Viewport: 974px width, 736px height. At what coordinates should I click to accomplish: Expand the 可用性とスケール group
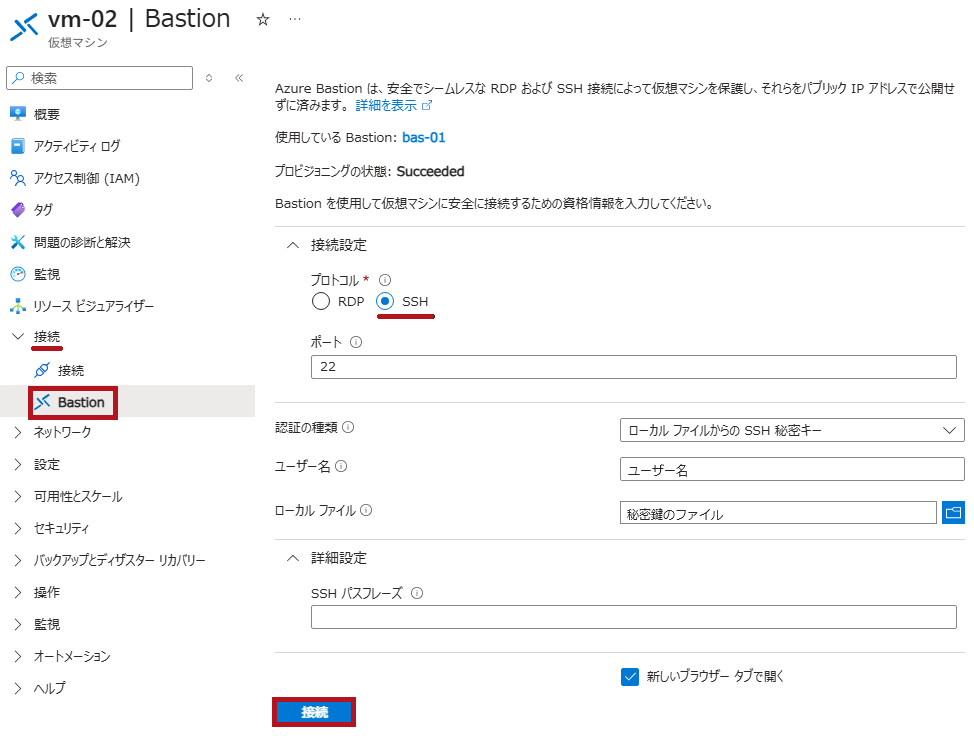18,496
